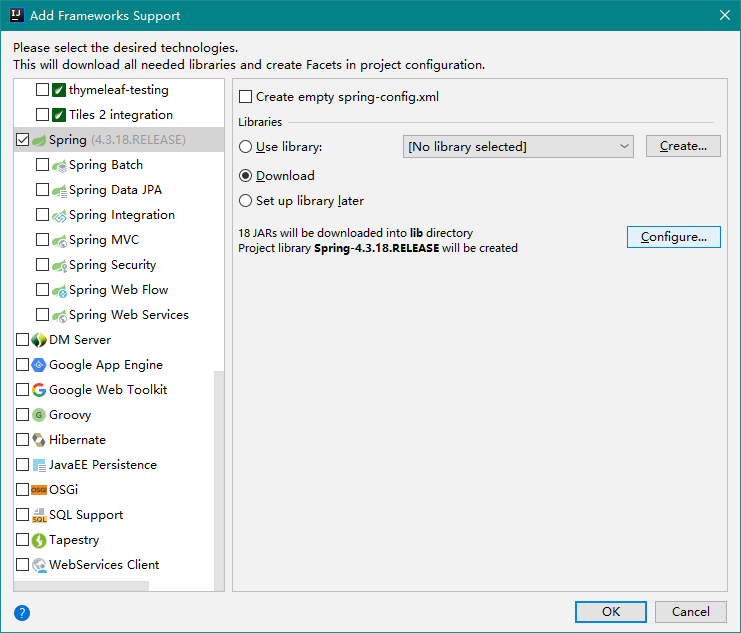This screenshot has height=633, width=741.
Task: Click the Hibernate framework icon
Action: click(x=40, y=440)
